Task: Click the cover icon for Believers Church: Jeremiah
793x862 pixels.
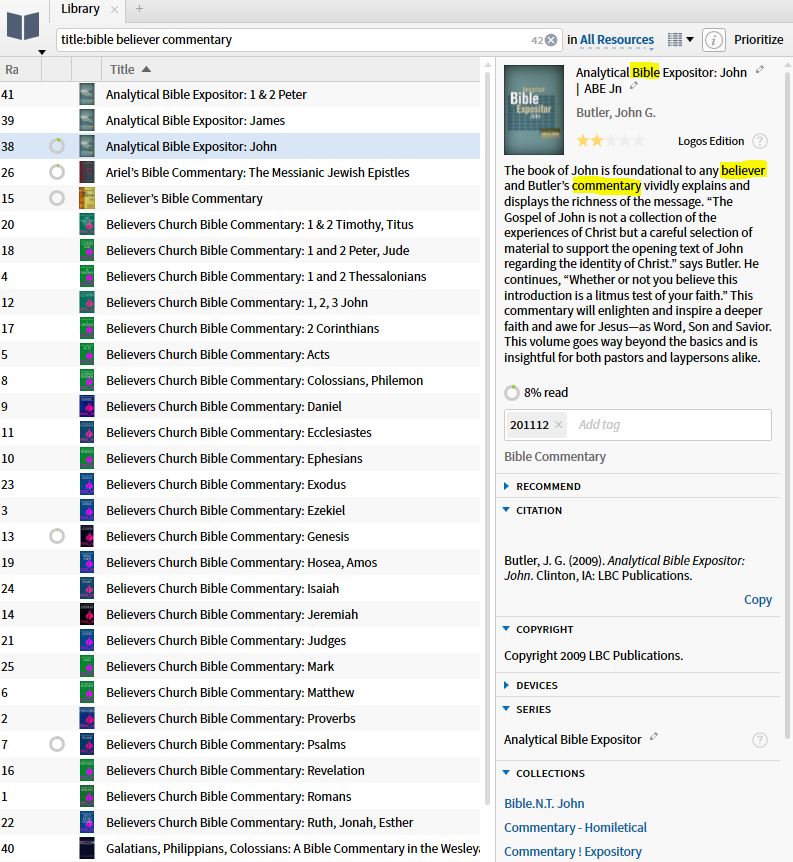Action: tap(87, 615)
